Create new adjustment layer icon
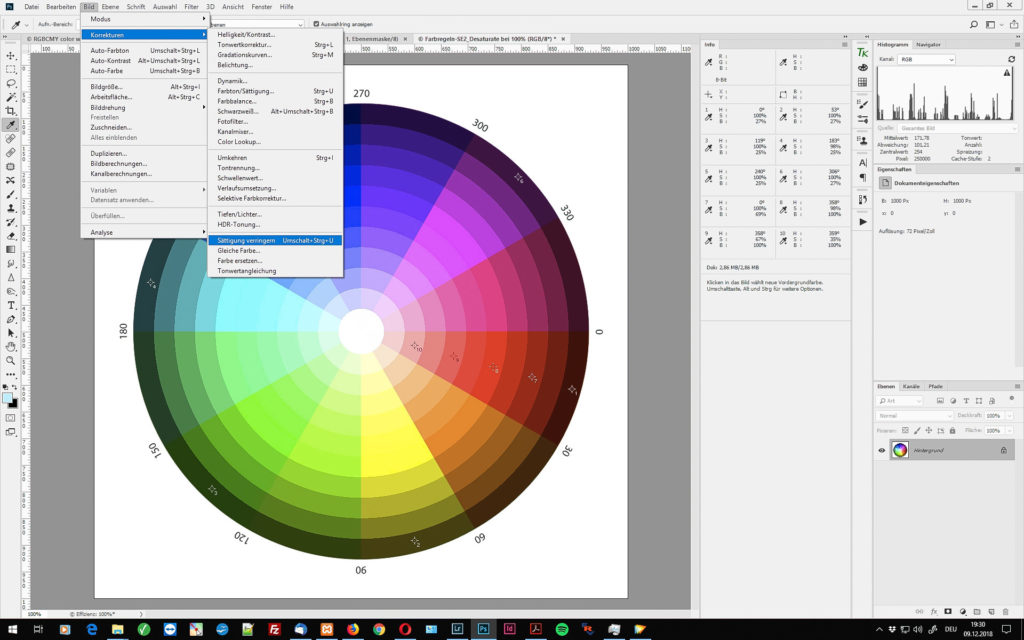The height and width of the screenshot is (640, 1024). [x=963, y=611]
